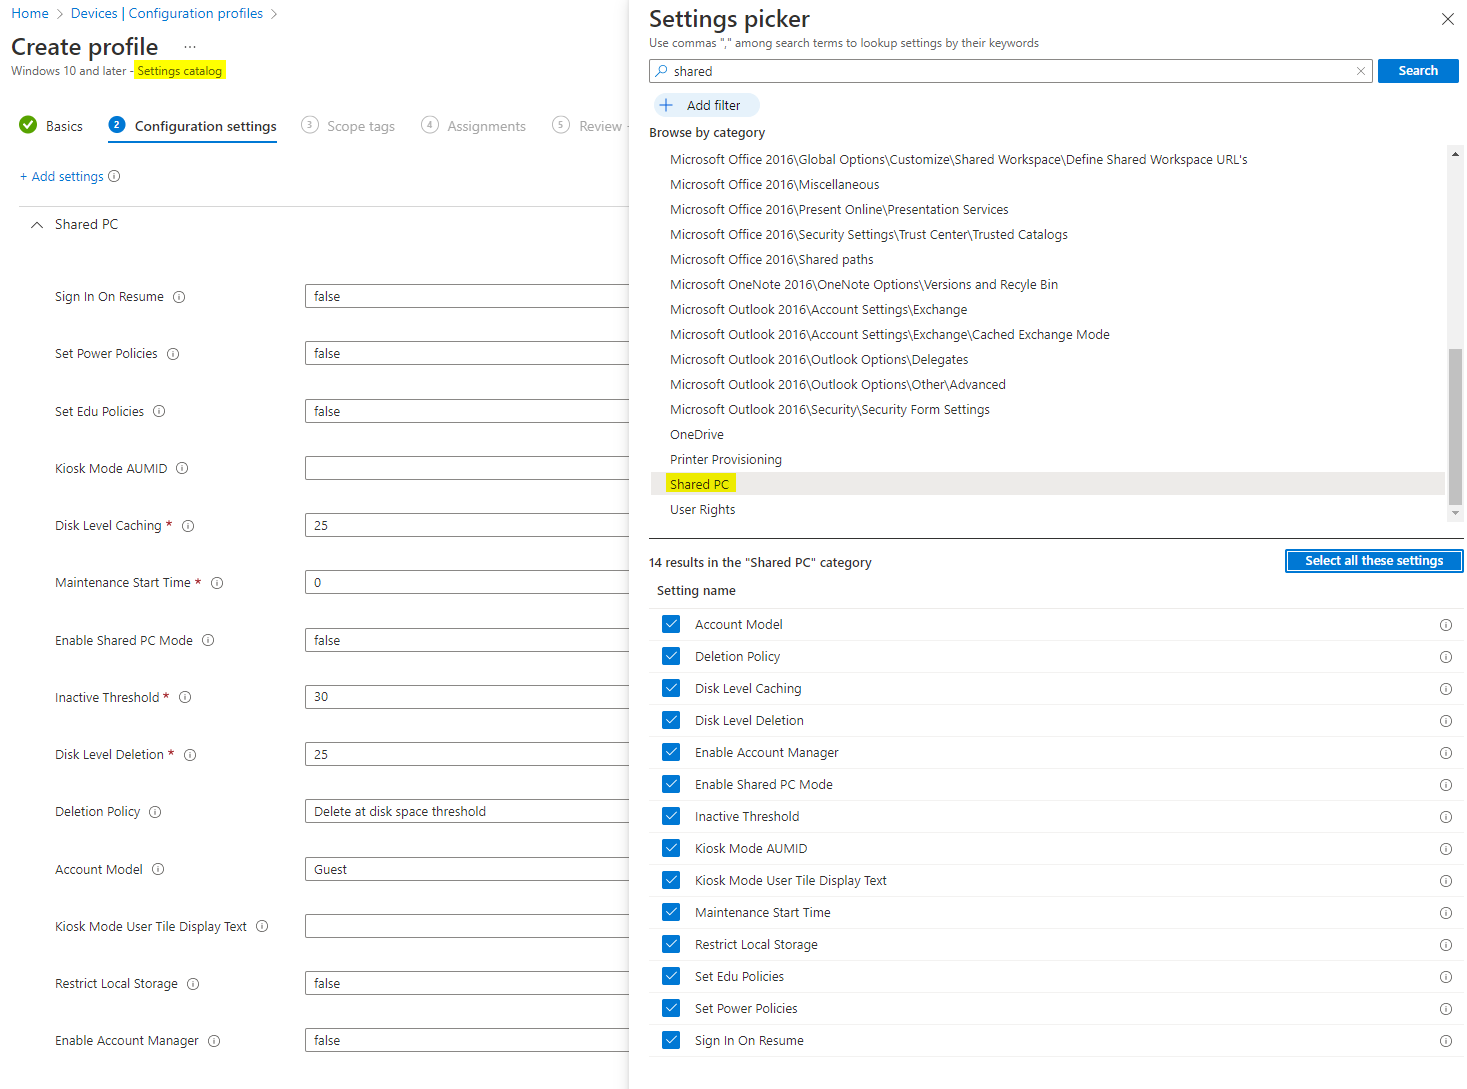Open the Account Model dropdown showing Guest
Viewport: 1467px width, 1089px height.
click(x=467, y=869)
